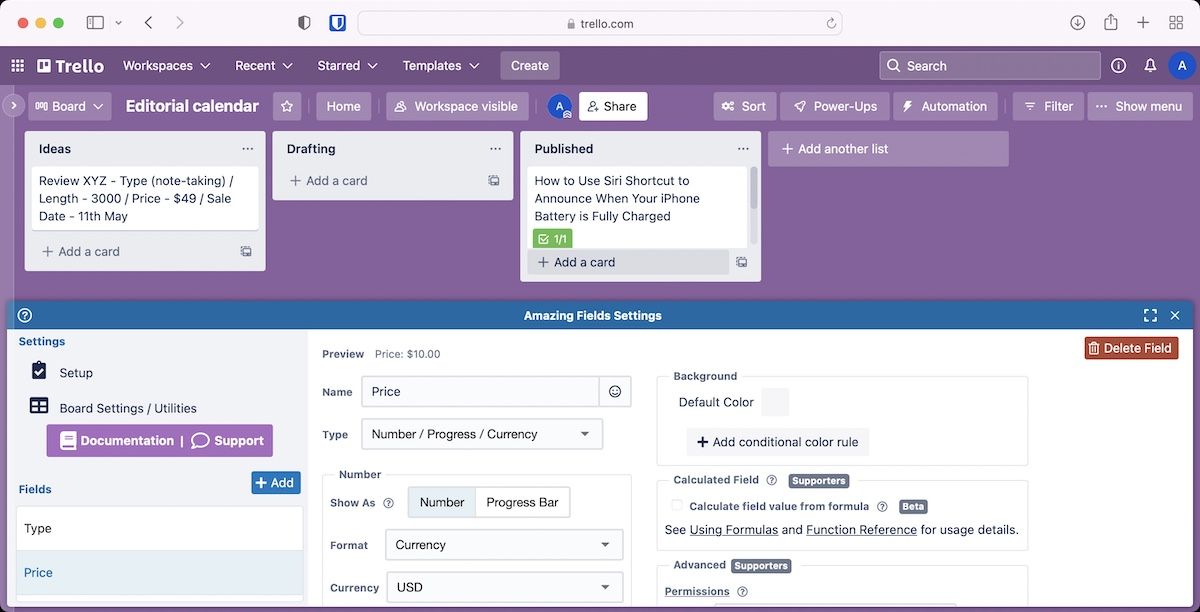Open the Format Currency dropdown
The height and width of the screenshot is (612, 1200).
click(x=504, y=545)
